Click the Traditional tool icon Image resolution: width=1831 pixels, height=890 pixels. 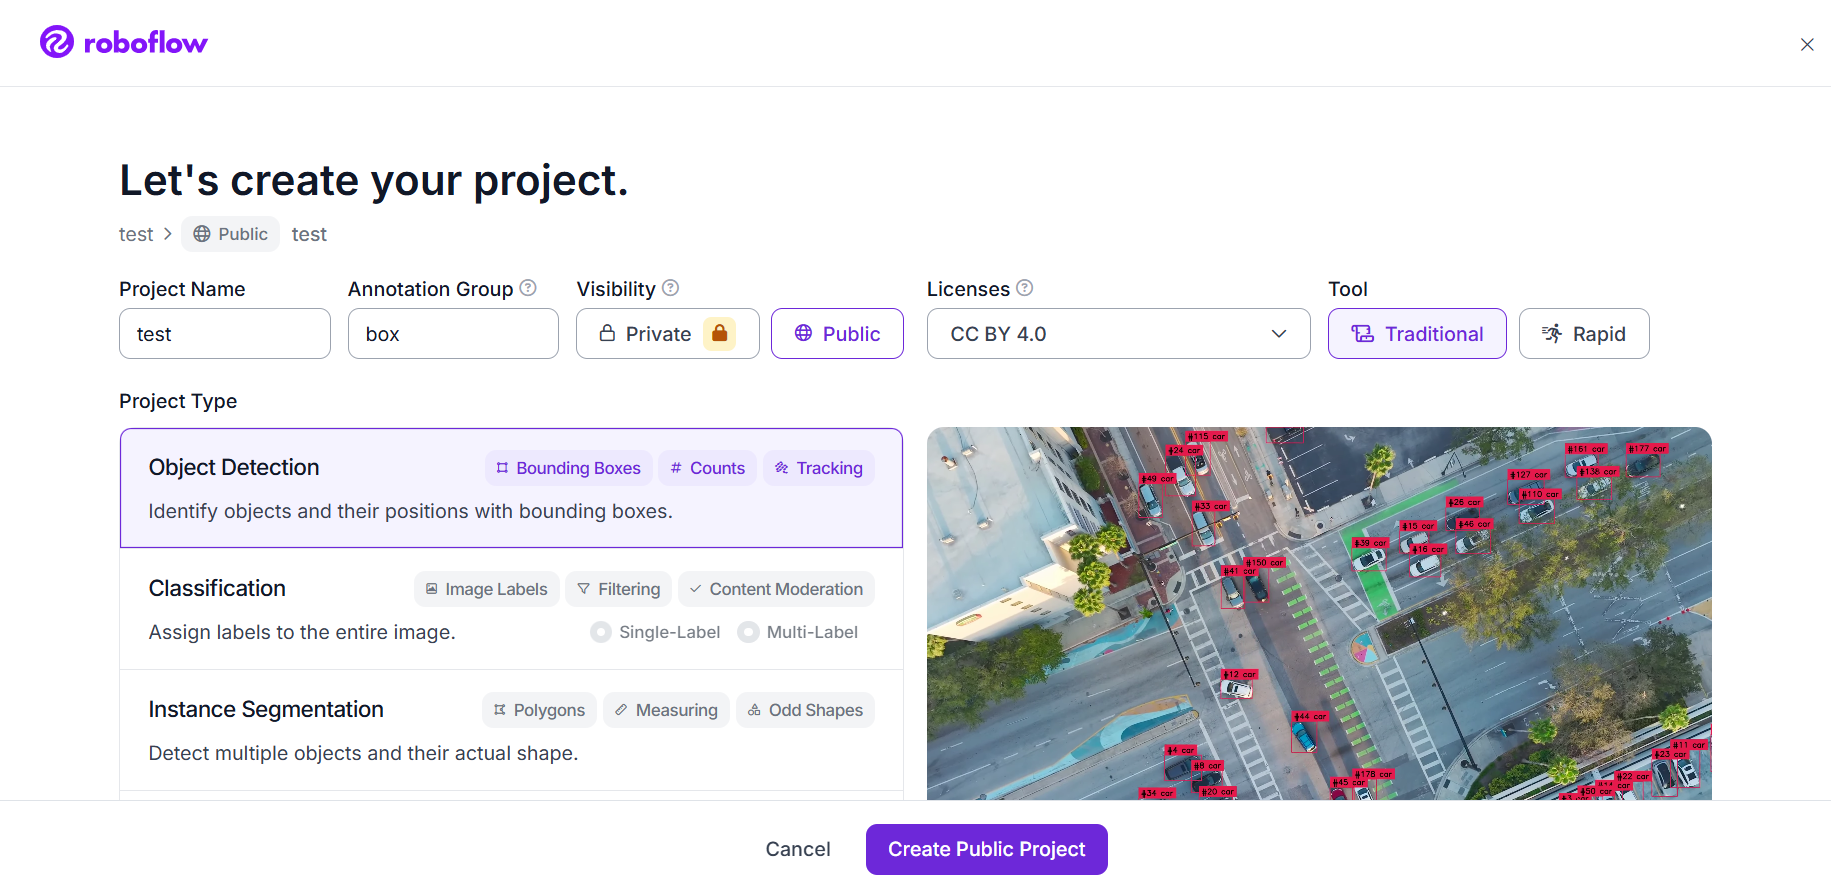tap(1363, 334)
